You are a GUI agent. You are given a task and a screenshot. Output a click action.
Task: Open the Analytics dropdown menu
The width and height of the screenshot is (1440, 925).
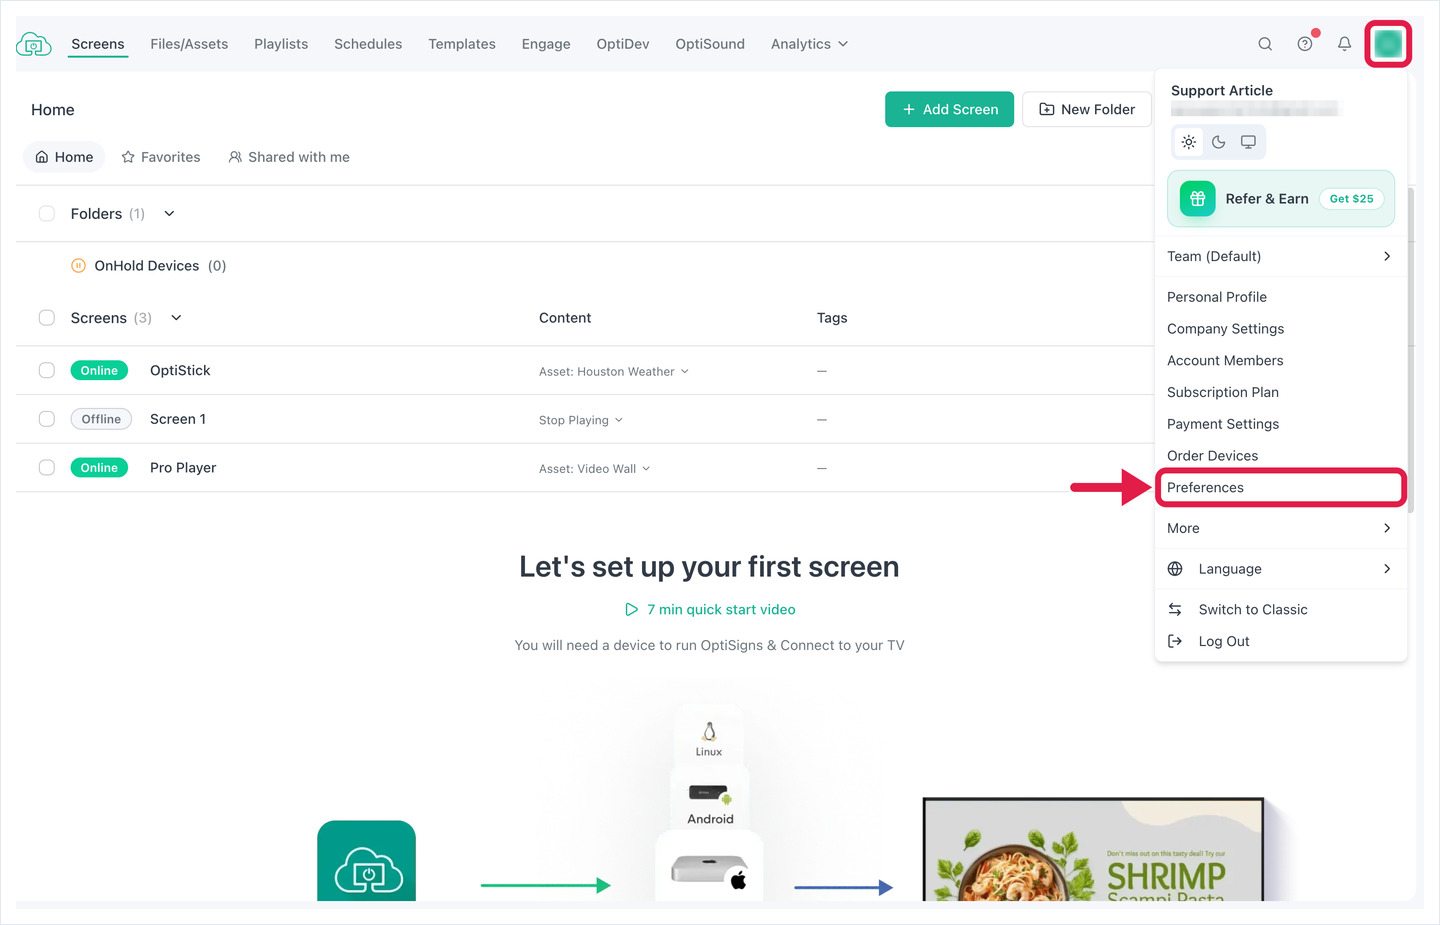pos(809,44)
